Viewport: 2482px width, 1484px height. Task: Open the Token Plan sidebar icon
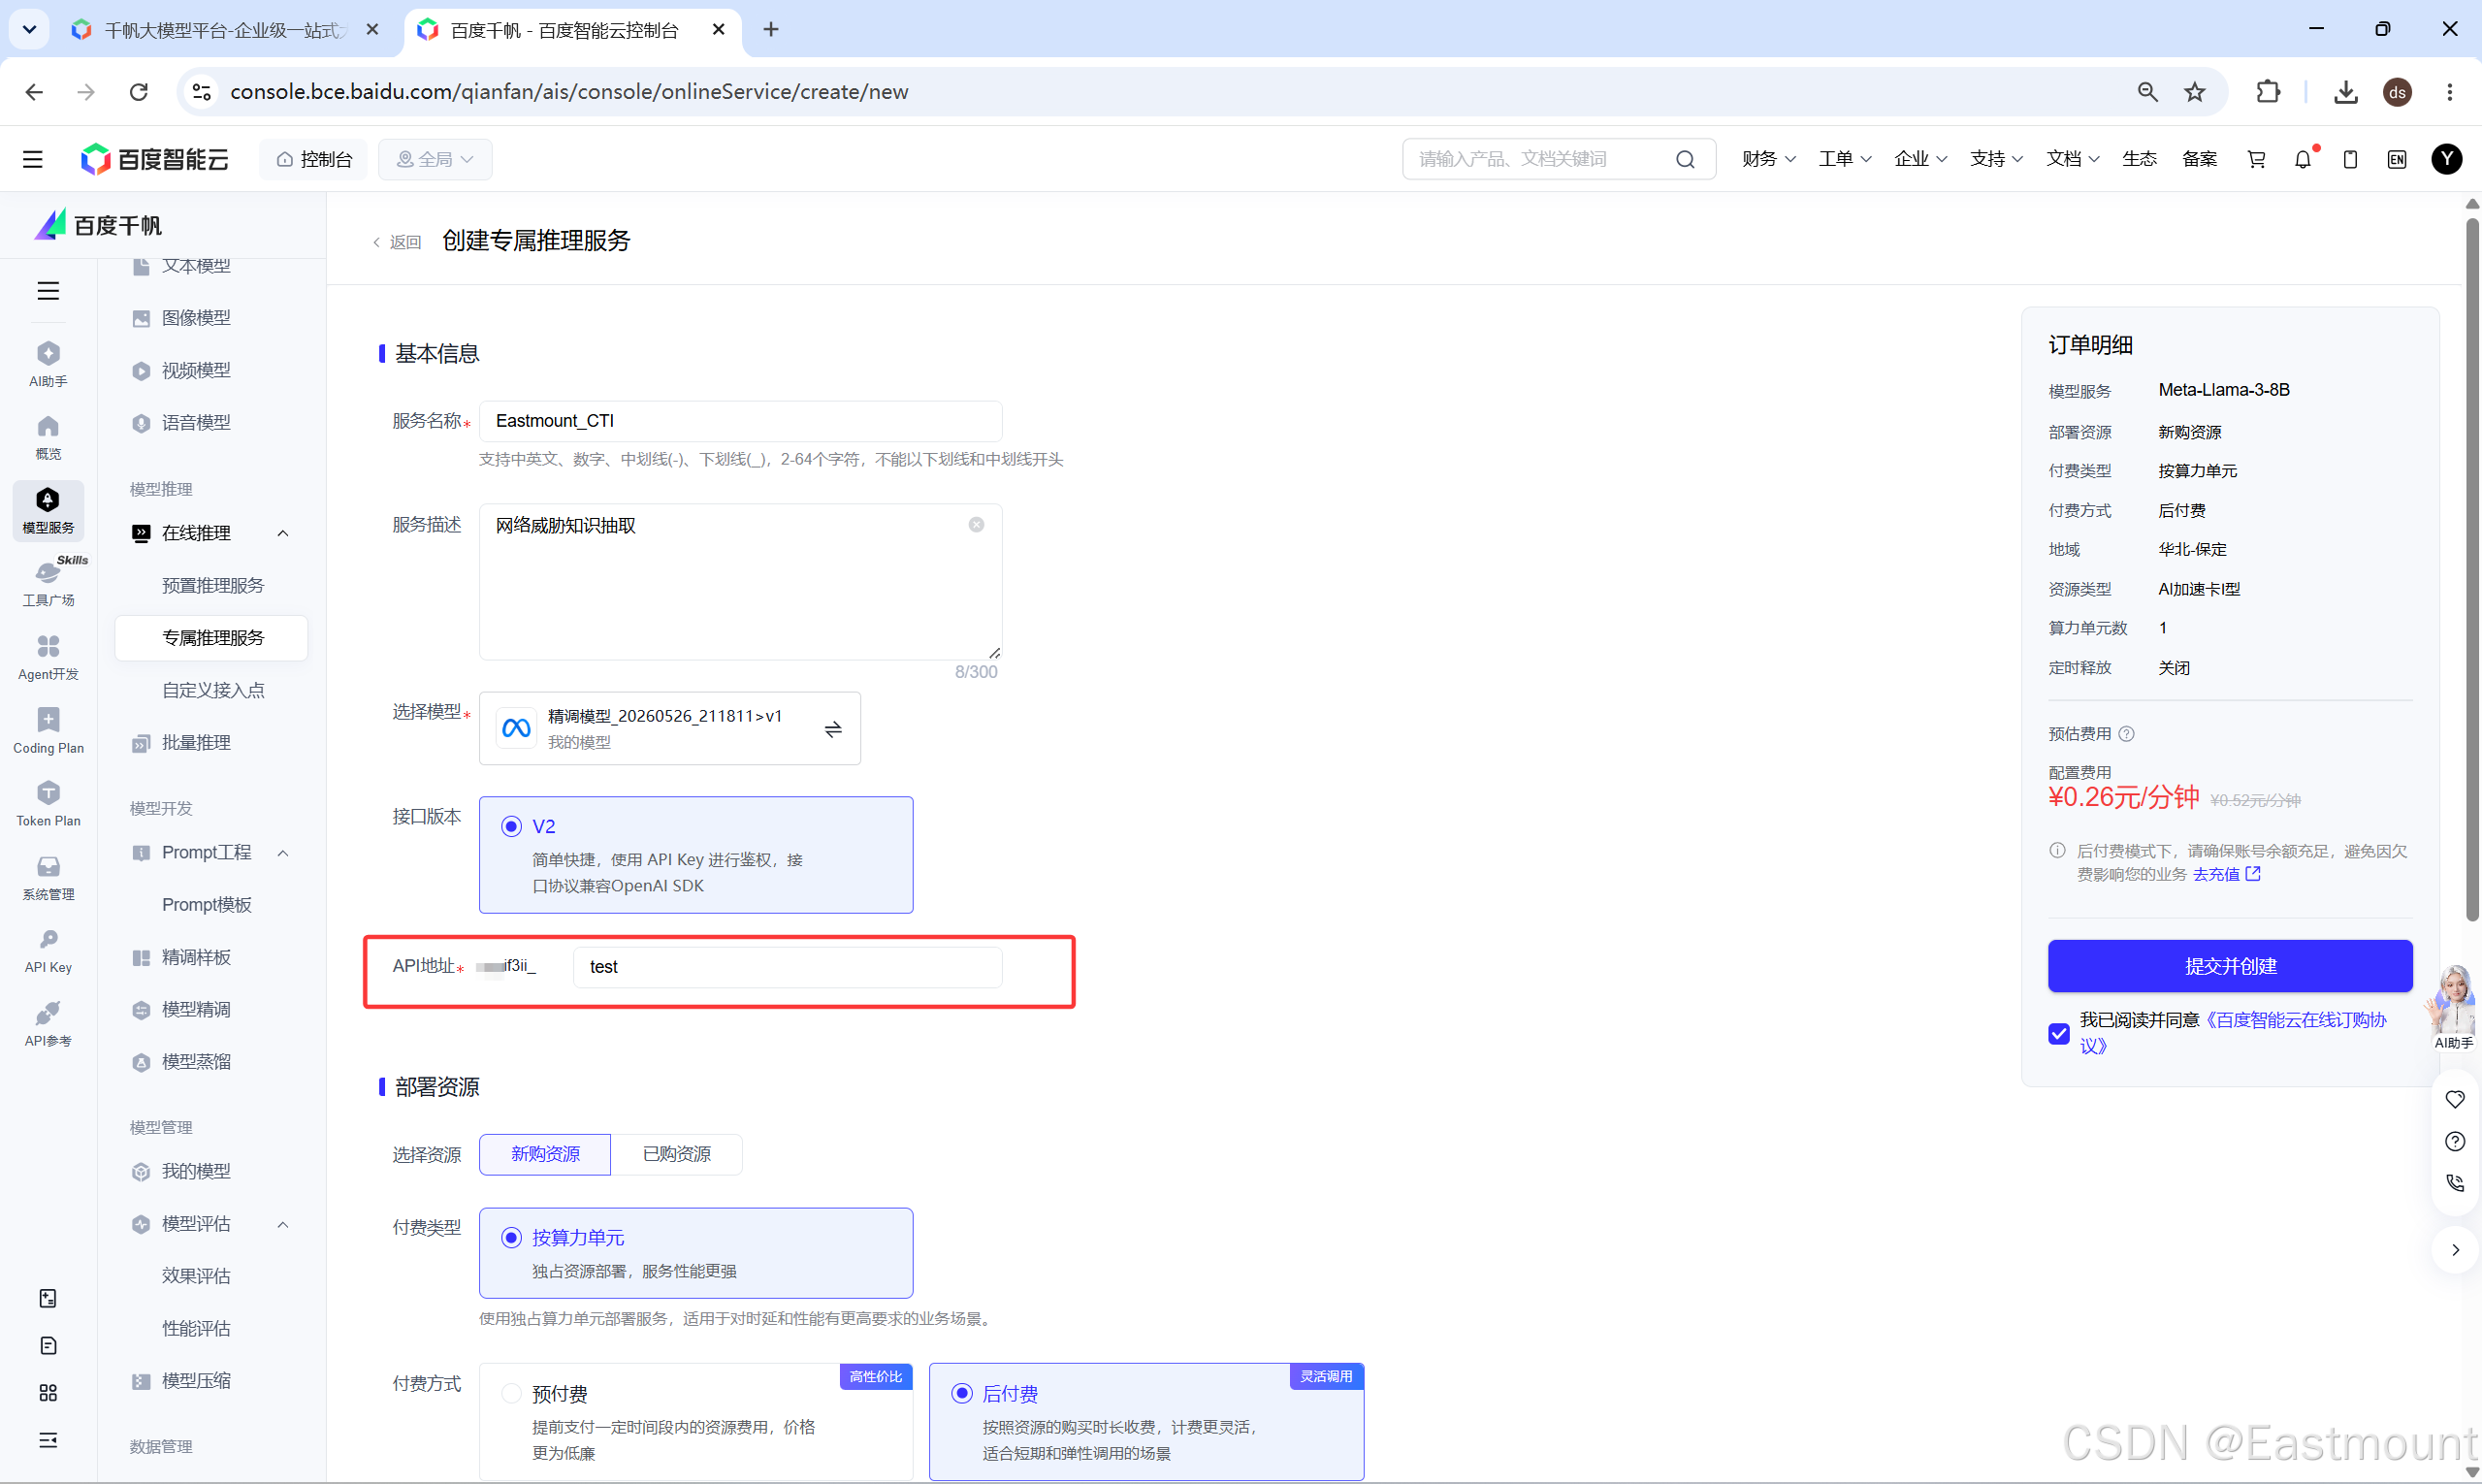[x=48, y=804]
